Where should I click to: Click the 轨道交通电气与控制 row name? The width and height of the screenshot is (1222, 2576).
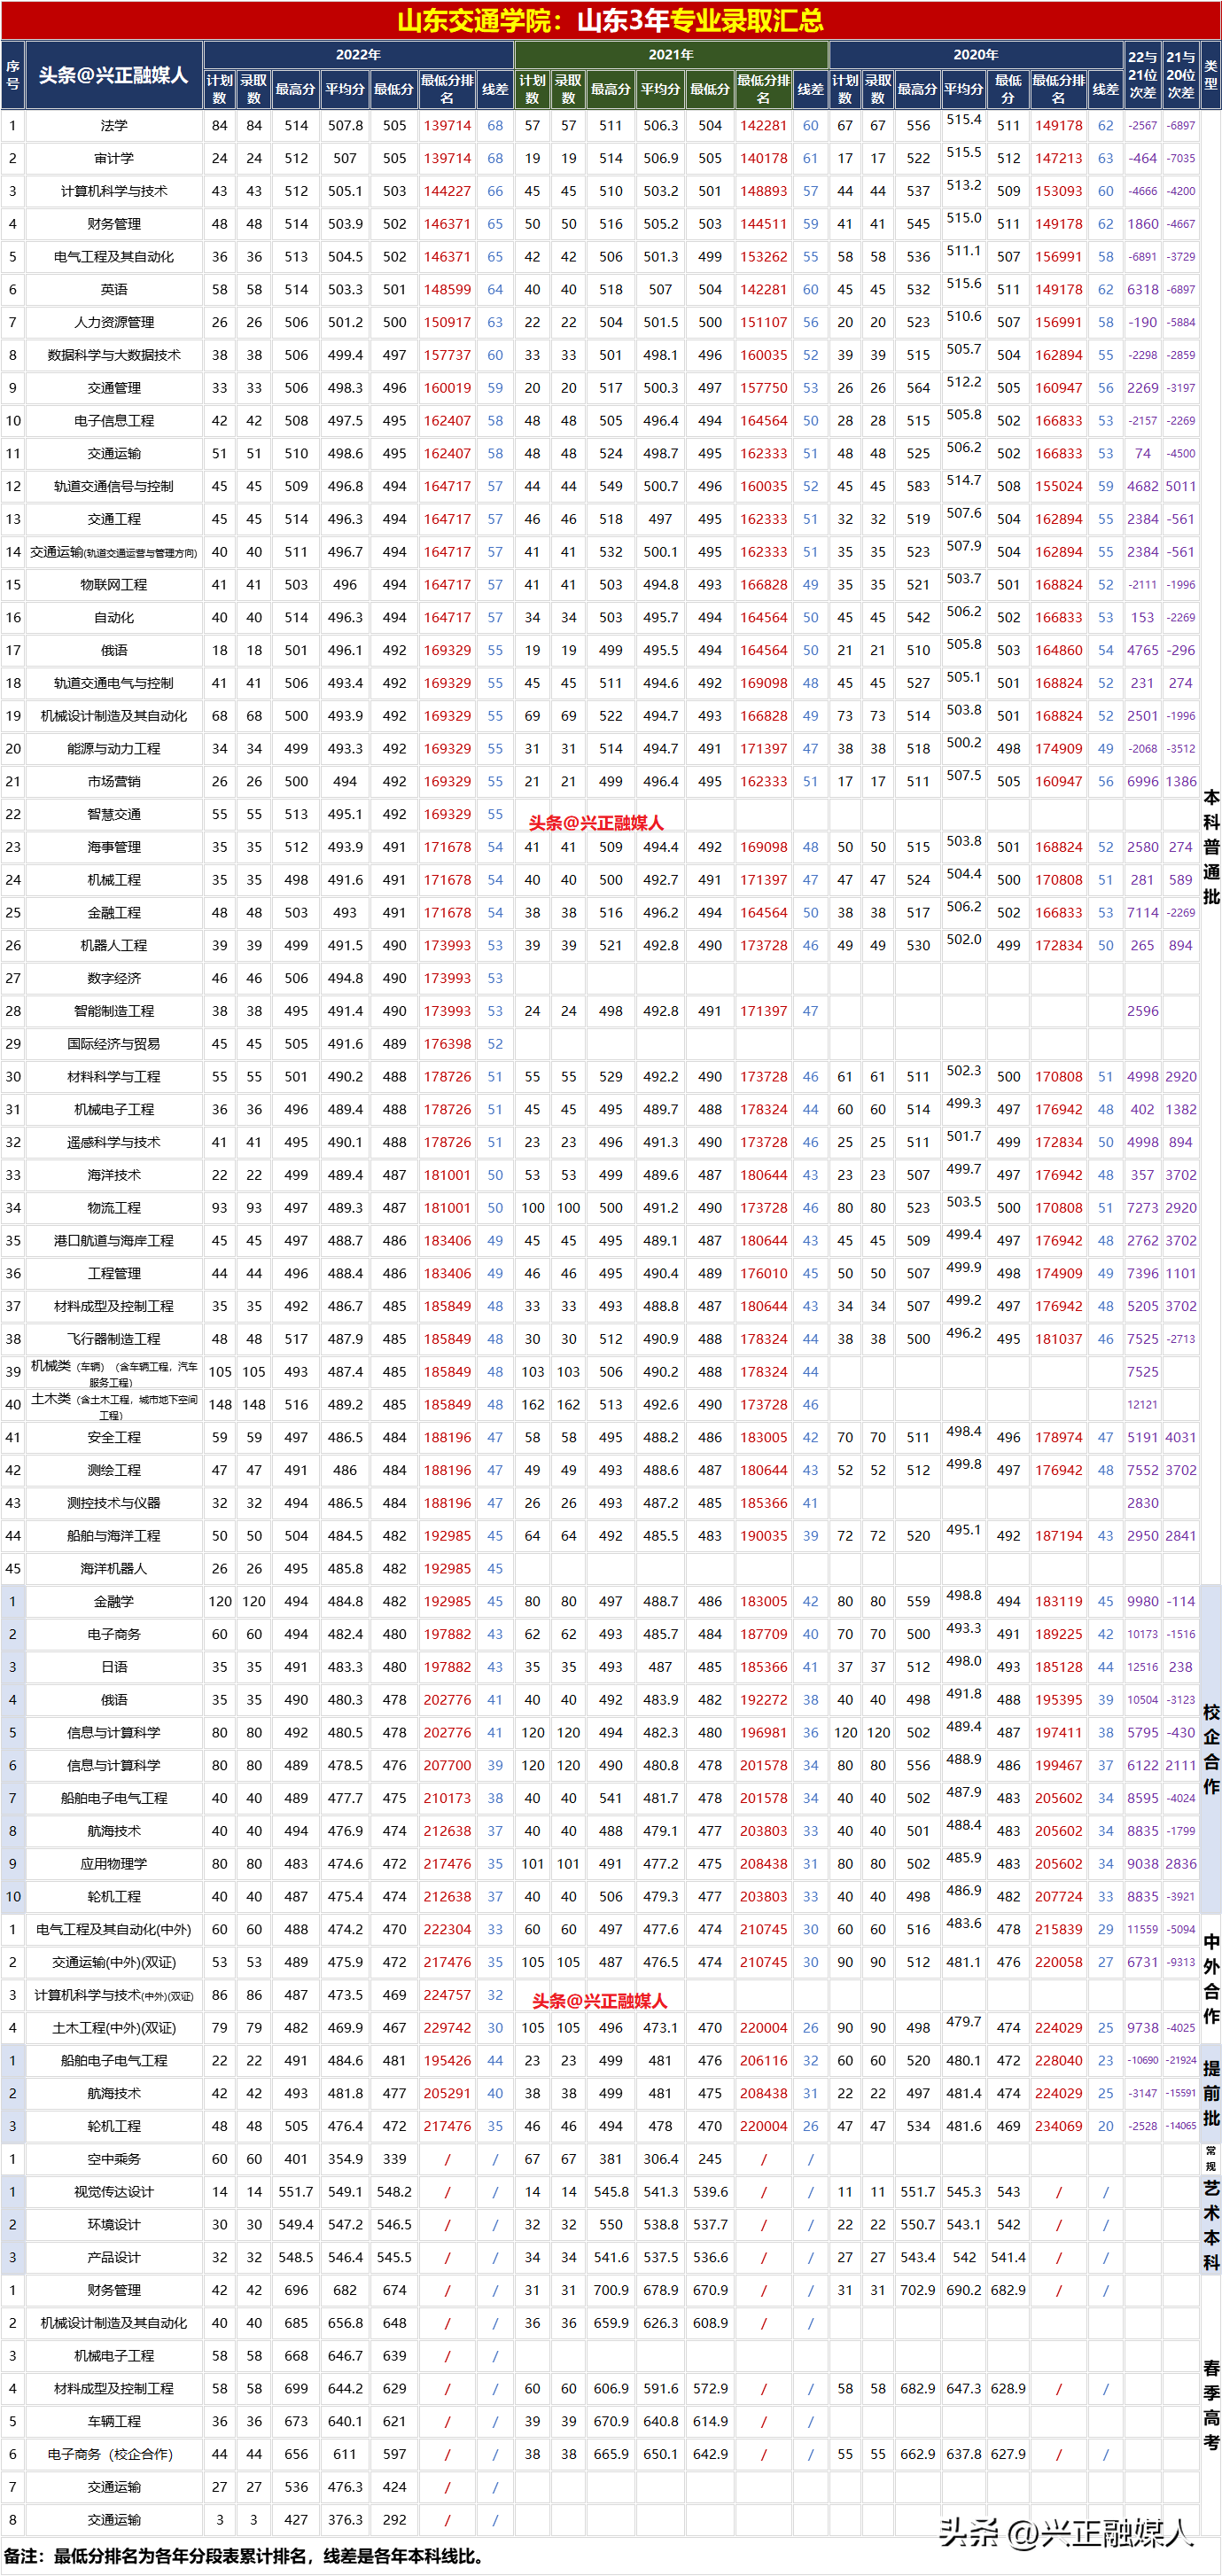coord(114,684)
